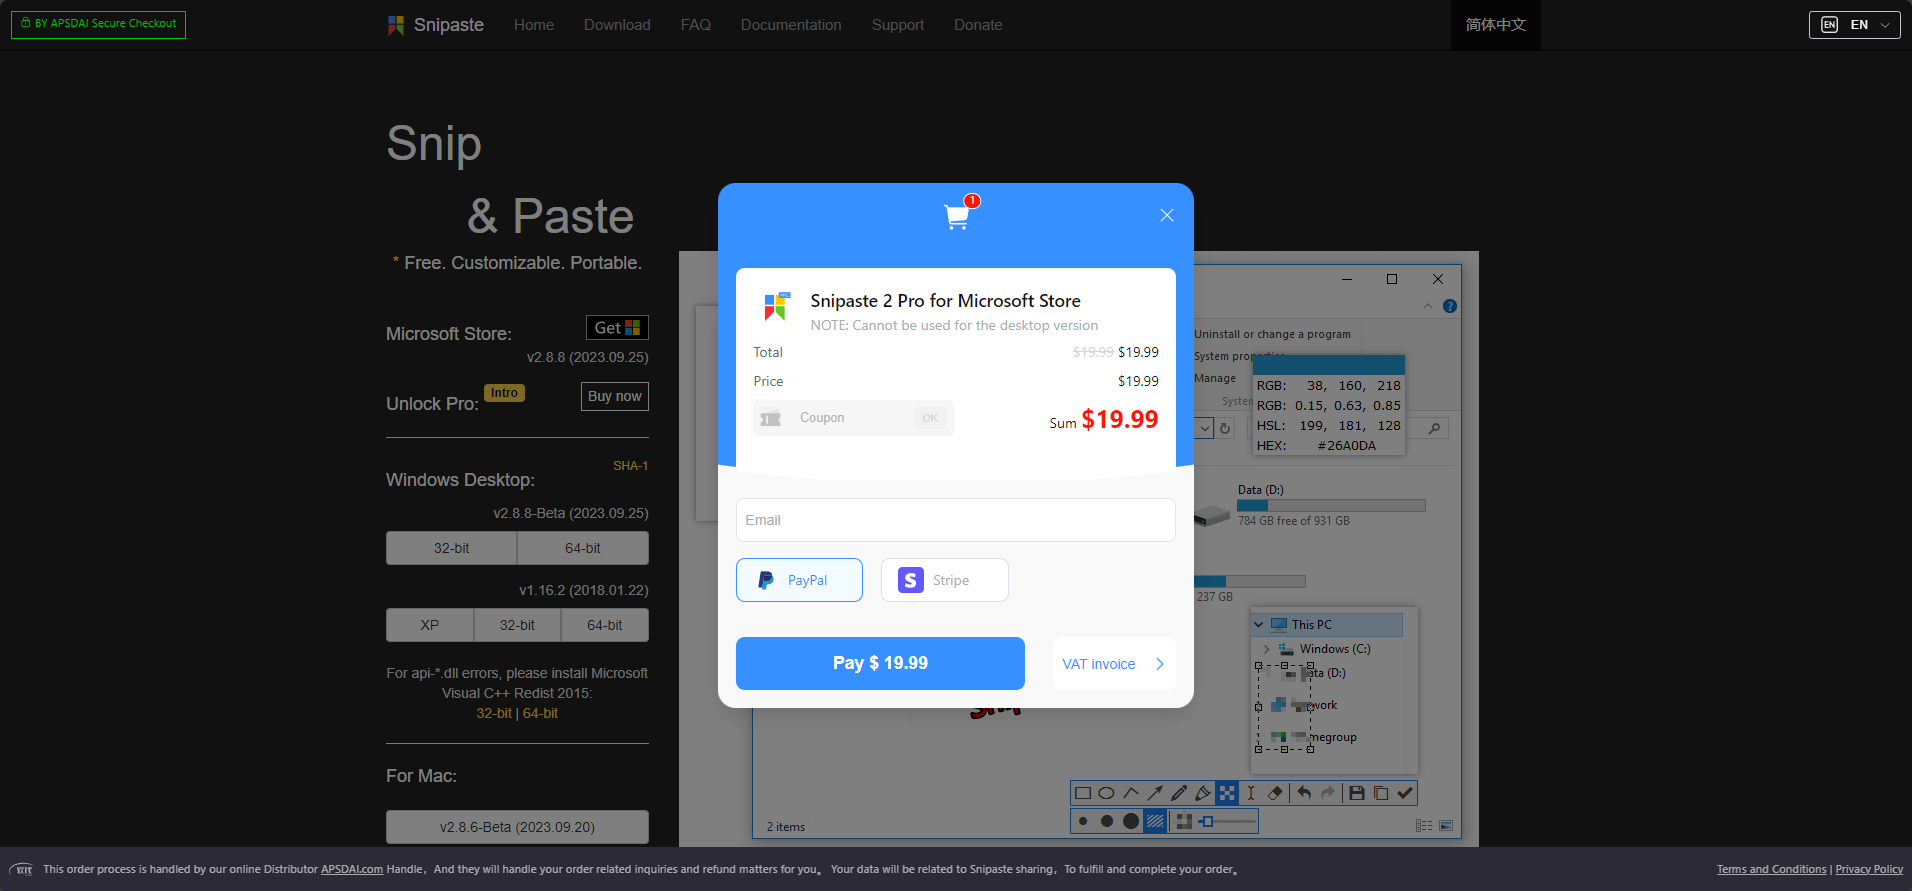
Task: Click the Intro badge next to Unlock Pro
Action: (504, 393)
